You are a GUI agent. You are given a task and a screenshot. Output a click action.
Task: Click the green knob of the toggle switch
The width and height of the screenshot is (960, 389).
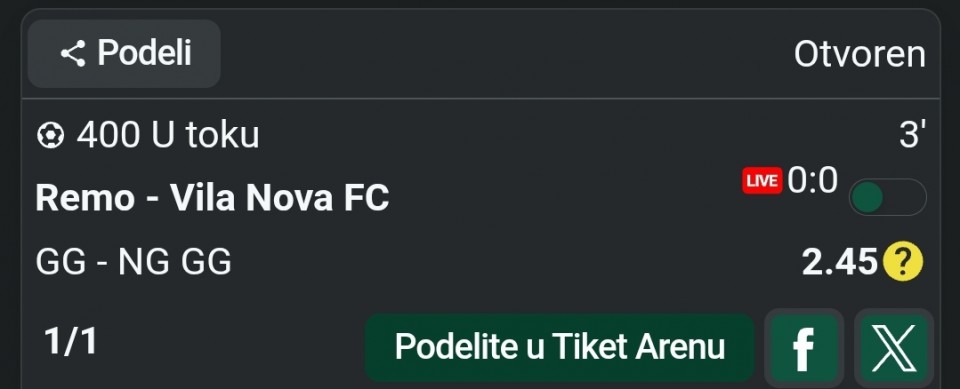867,197
